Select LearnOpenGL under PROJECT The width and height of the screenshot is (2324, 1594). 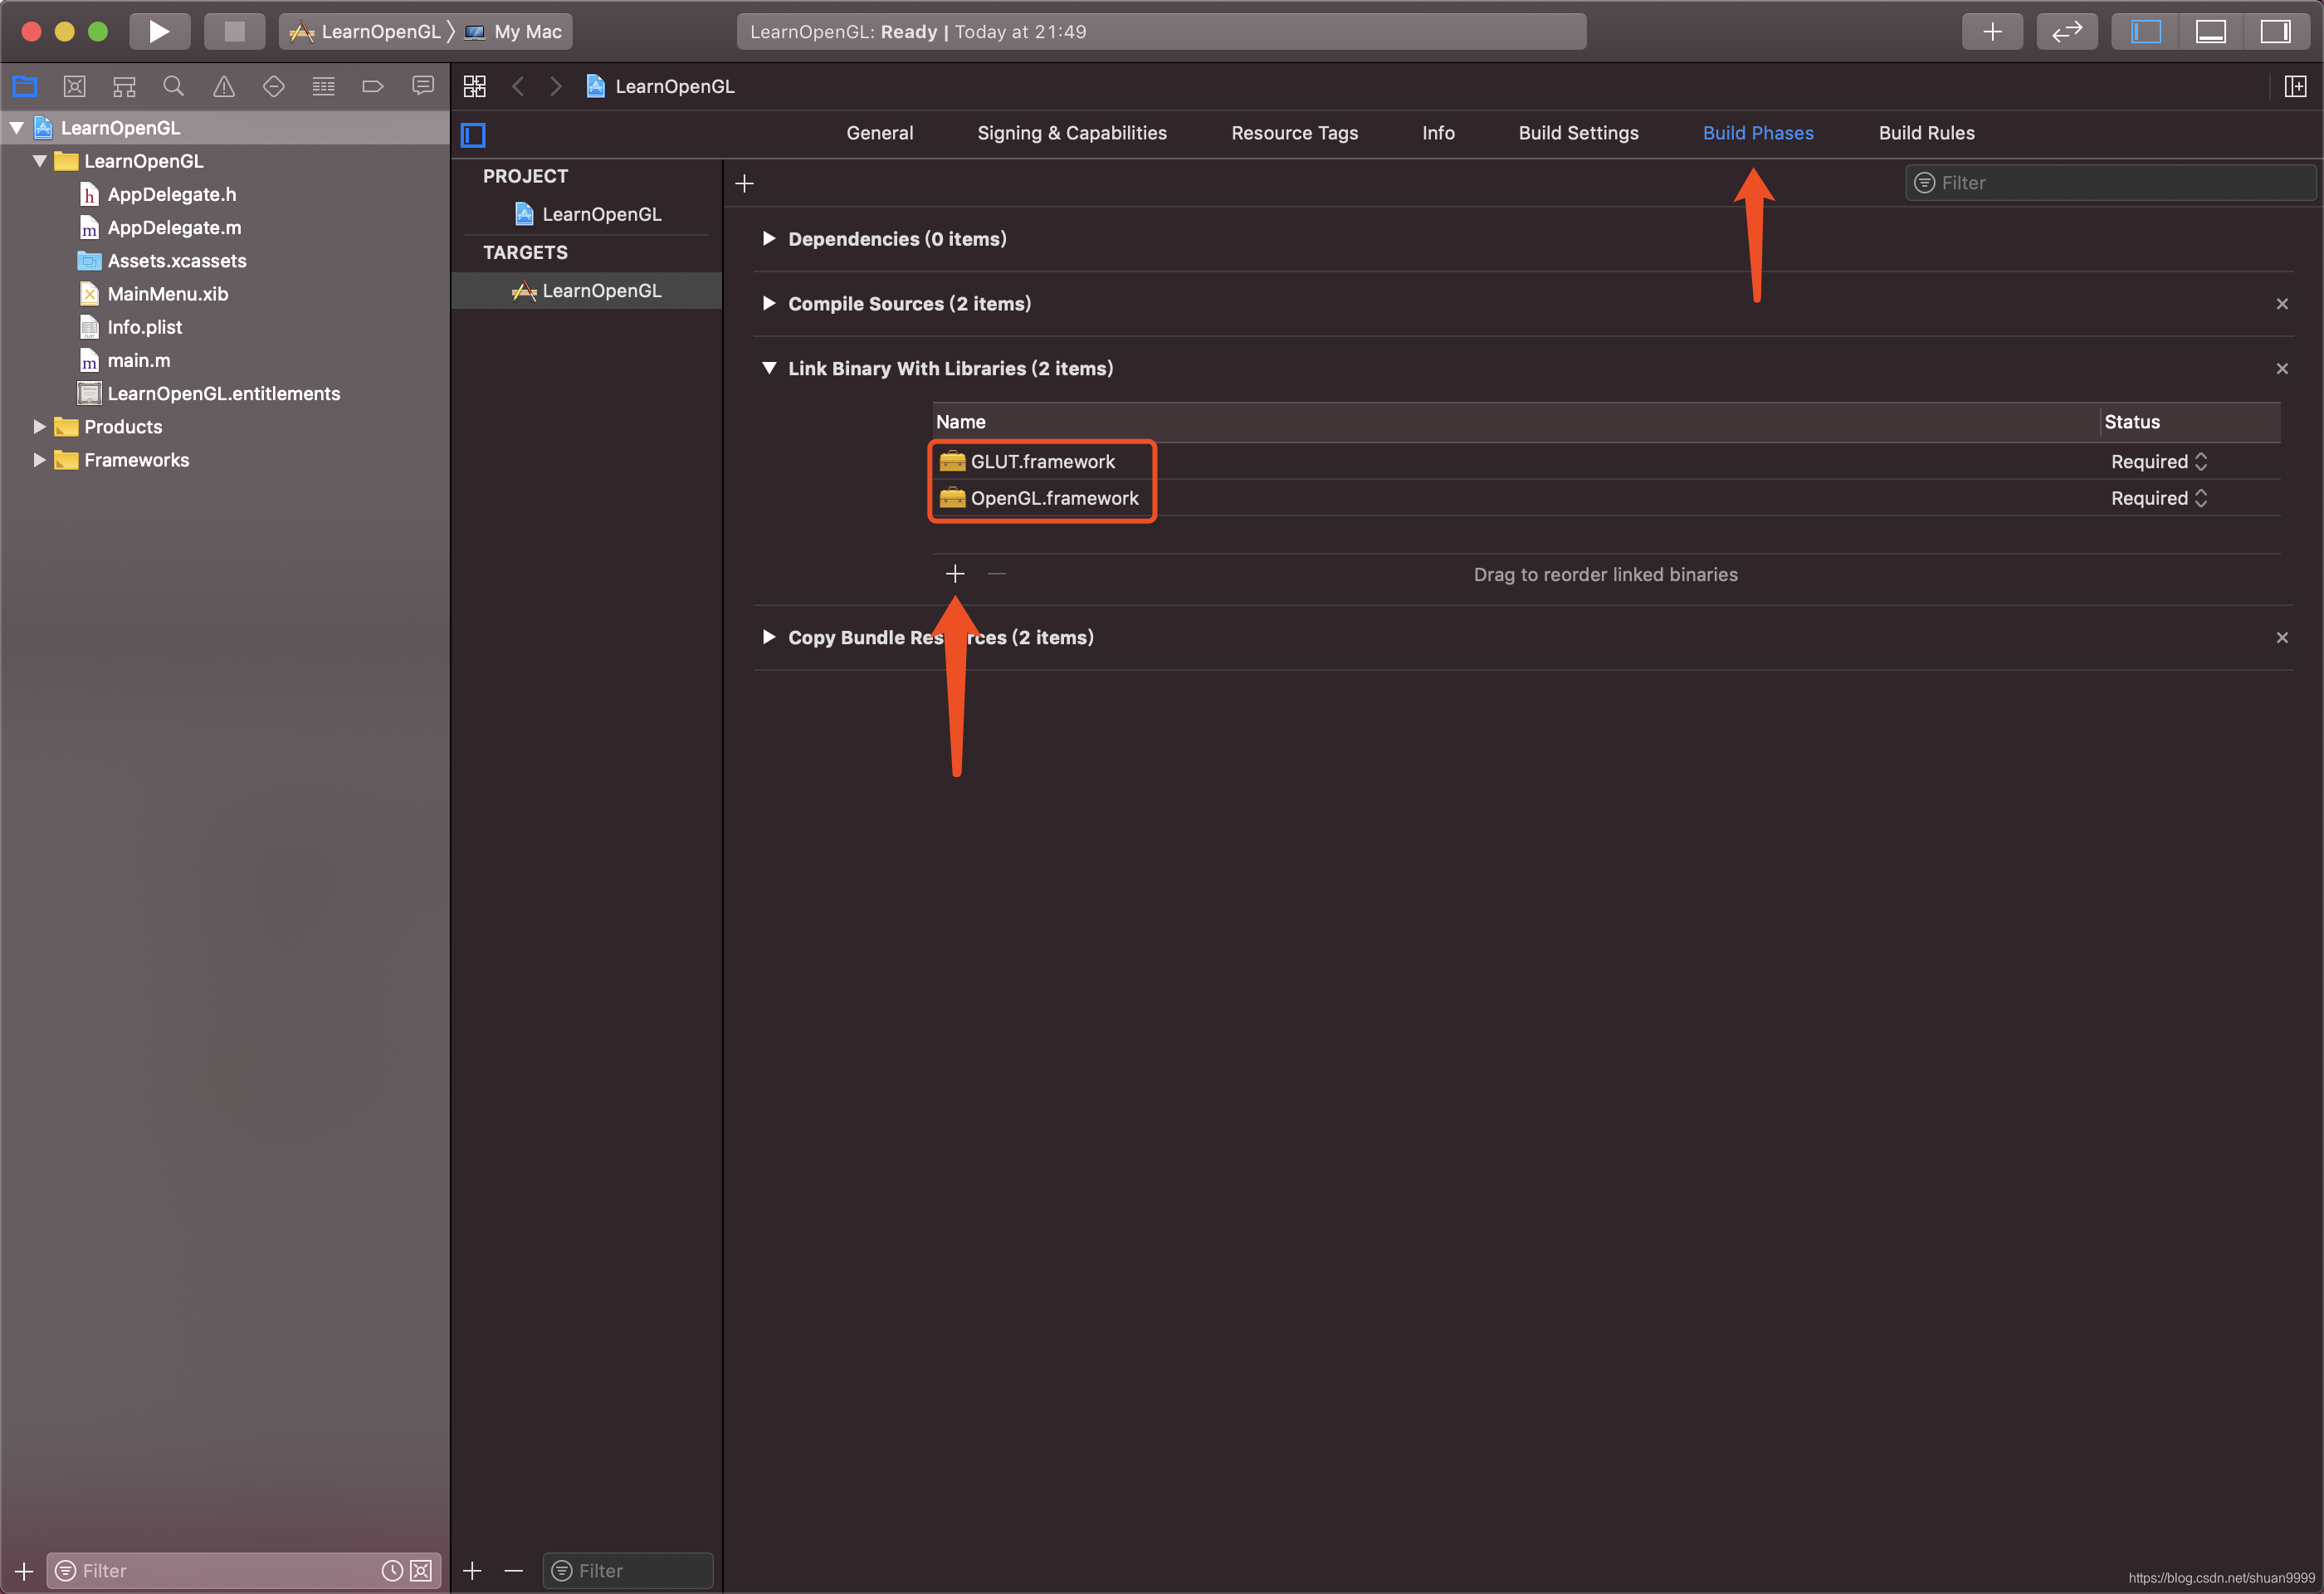tap(587, 214)
